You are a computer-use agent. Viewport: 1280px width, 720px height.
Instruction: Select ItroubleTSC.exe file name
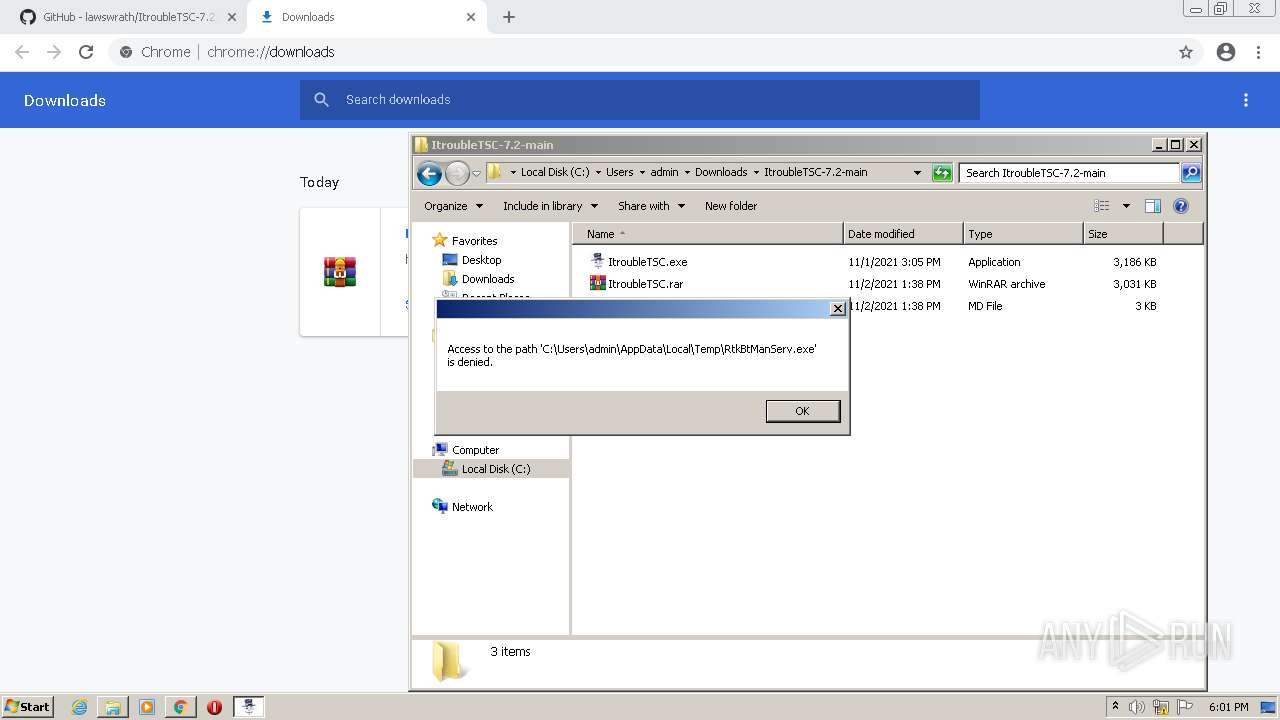648,262
